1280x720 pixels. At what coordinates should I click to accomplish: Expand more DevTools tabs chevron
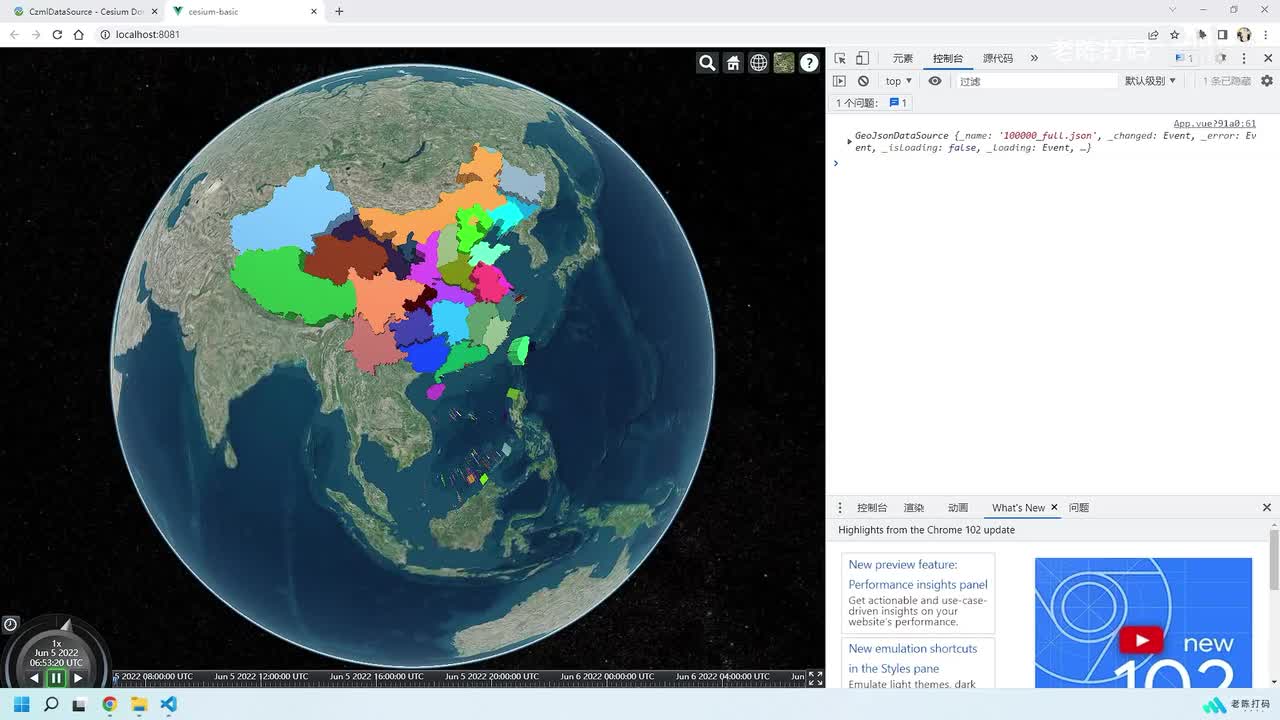coord(1034,58)
